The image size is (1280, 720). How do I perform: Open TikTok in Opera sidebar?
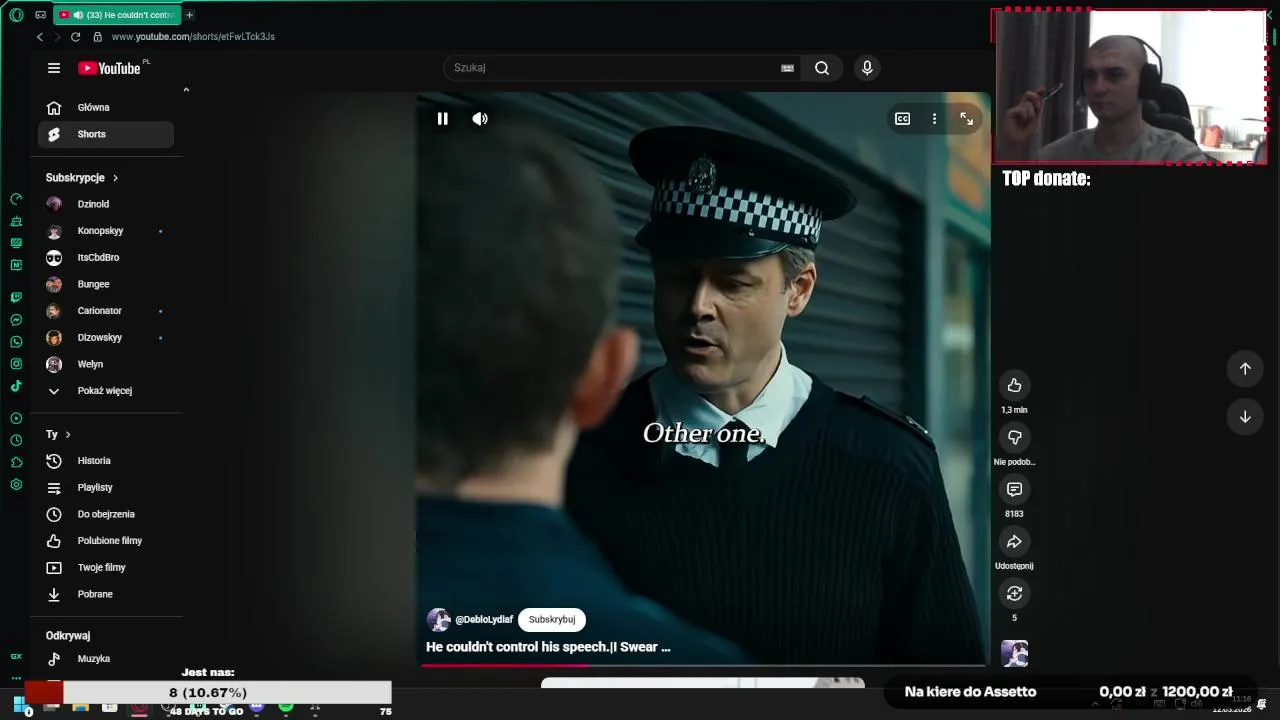click(16, 386)
